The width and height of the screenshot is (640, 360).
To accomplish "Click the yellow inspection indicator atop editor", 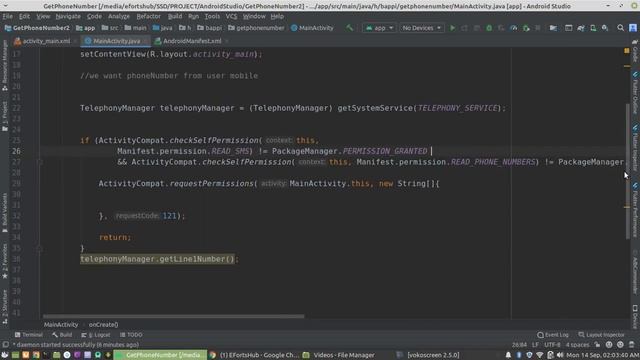I will coord(627,51).
